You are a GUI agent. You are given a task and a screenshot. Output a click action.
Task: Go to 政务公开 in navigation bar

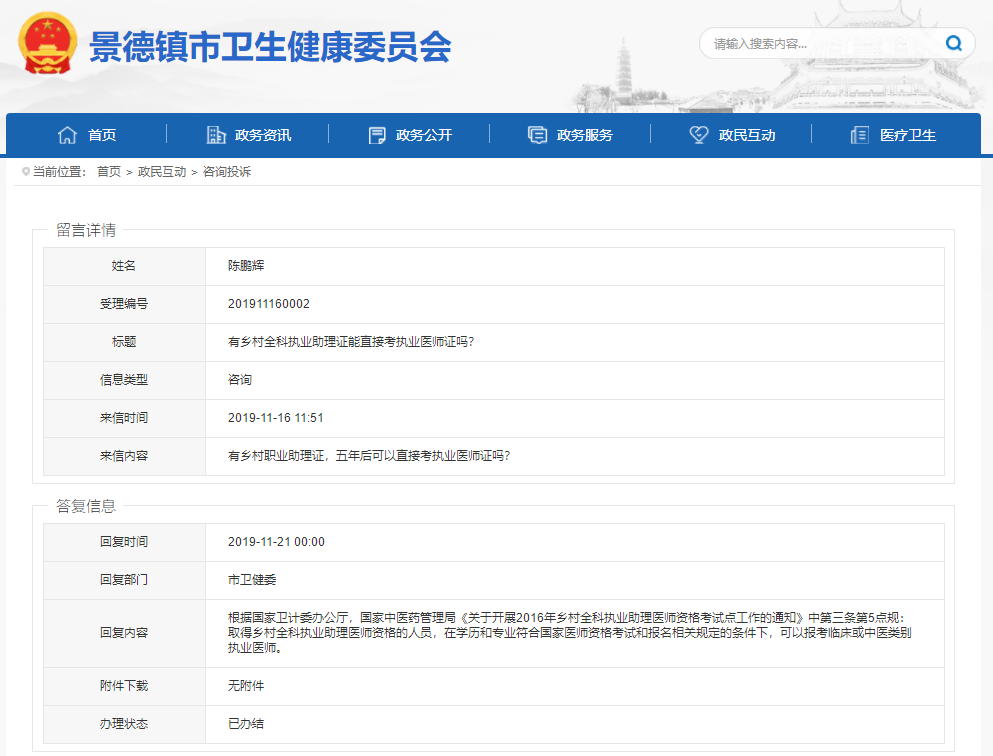click(424, 135)
